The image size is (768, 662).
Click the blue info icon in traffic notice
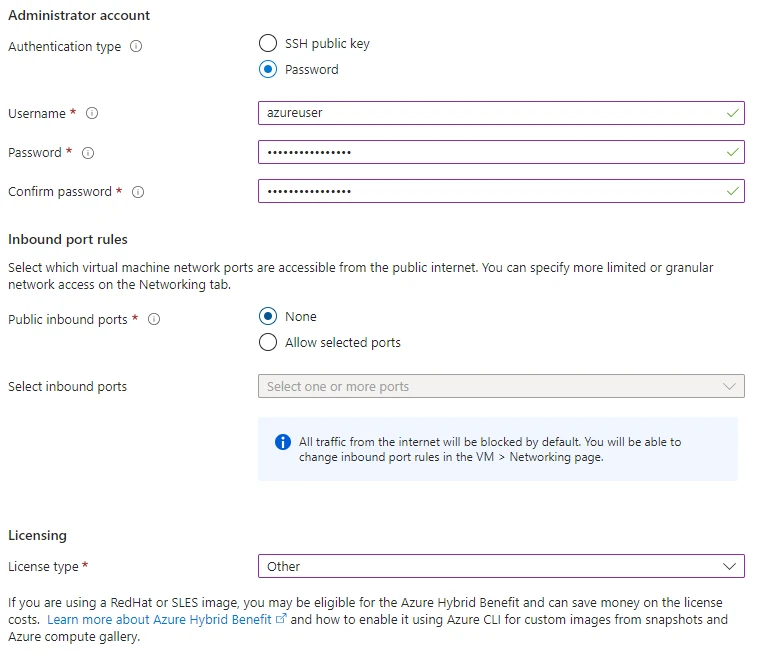click(282, 442)
